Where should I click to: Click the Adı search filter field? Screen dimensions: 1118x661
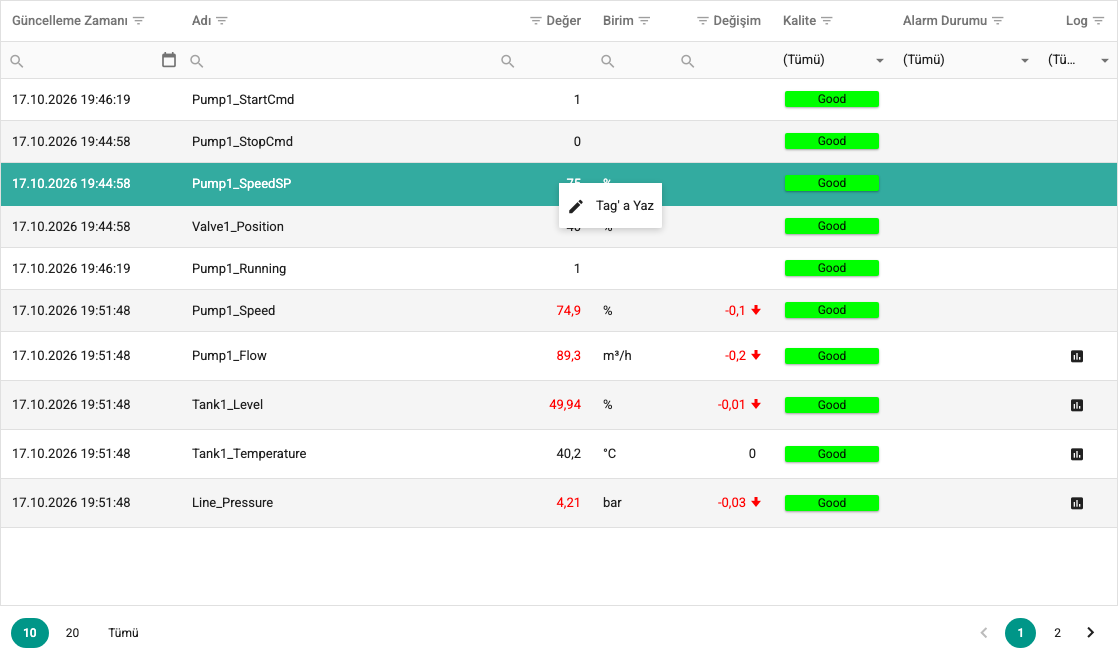(339, 61)
